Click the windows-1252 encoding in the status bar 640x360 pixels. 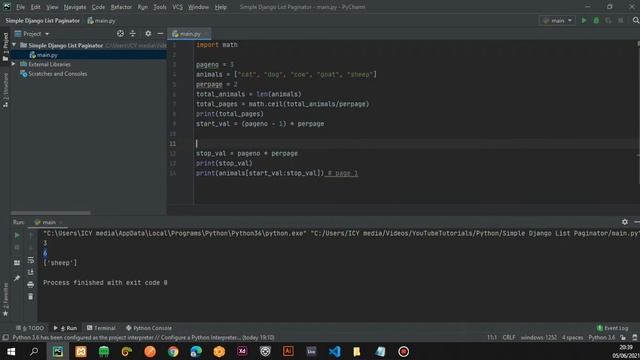(539, 338)
